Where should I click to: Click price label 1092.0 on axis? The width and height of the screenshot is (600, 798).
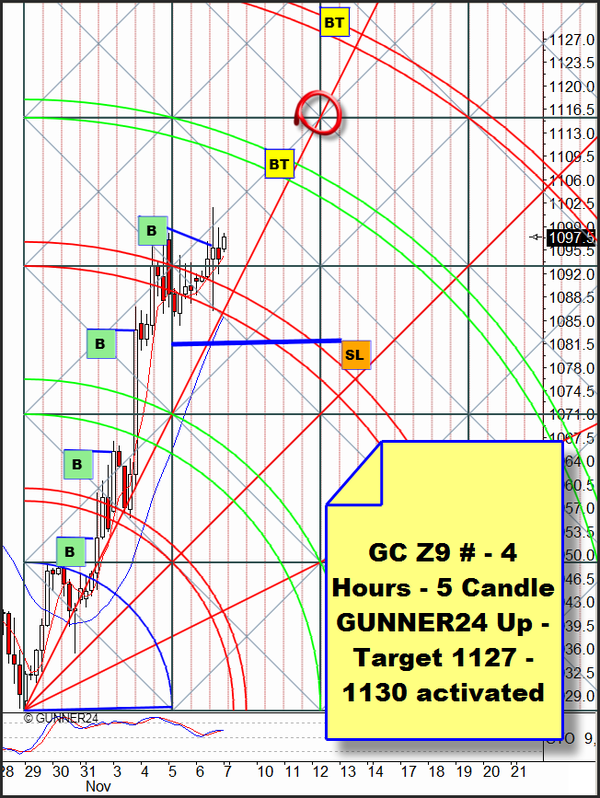point(571,275)
